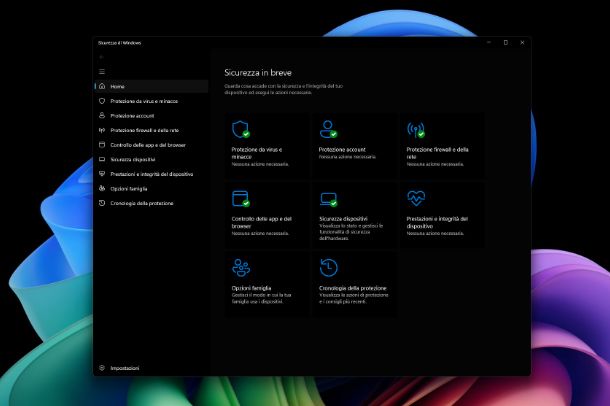
Task: Open the Controllo delle app e del browser card title
Action: [262, 222]
